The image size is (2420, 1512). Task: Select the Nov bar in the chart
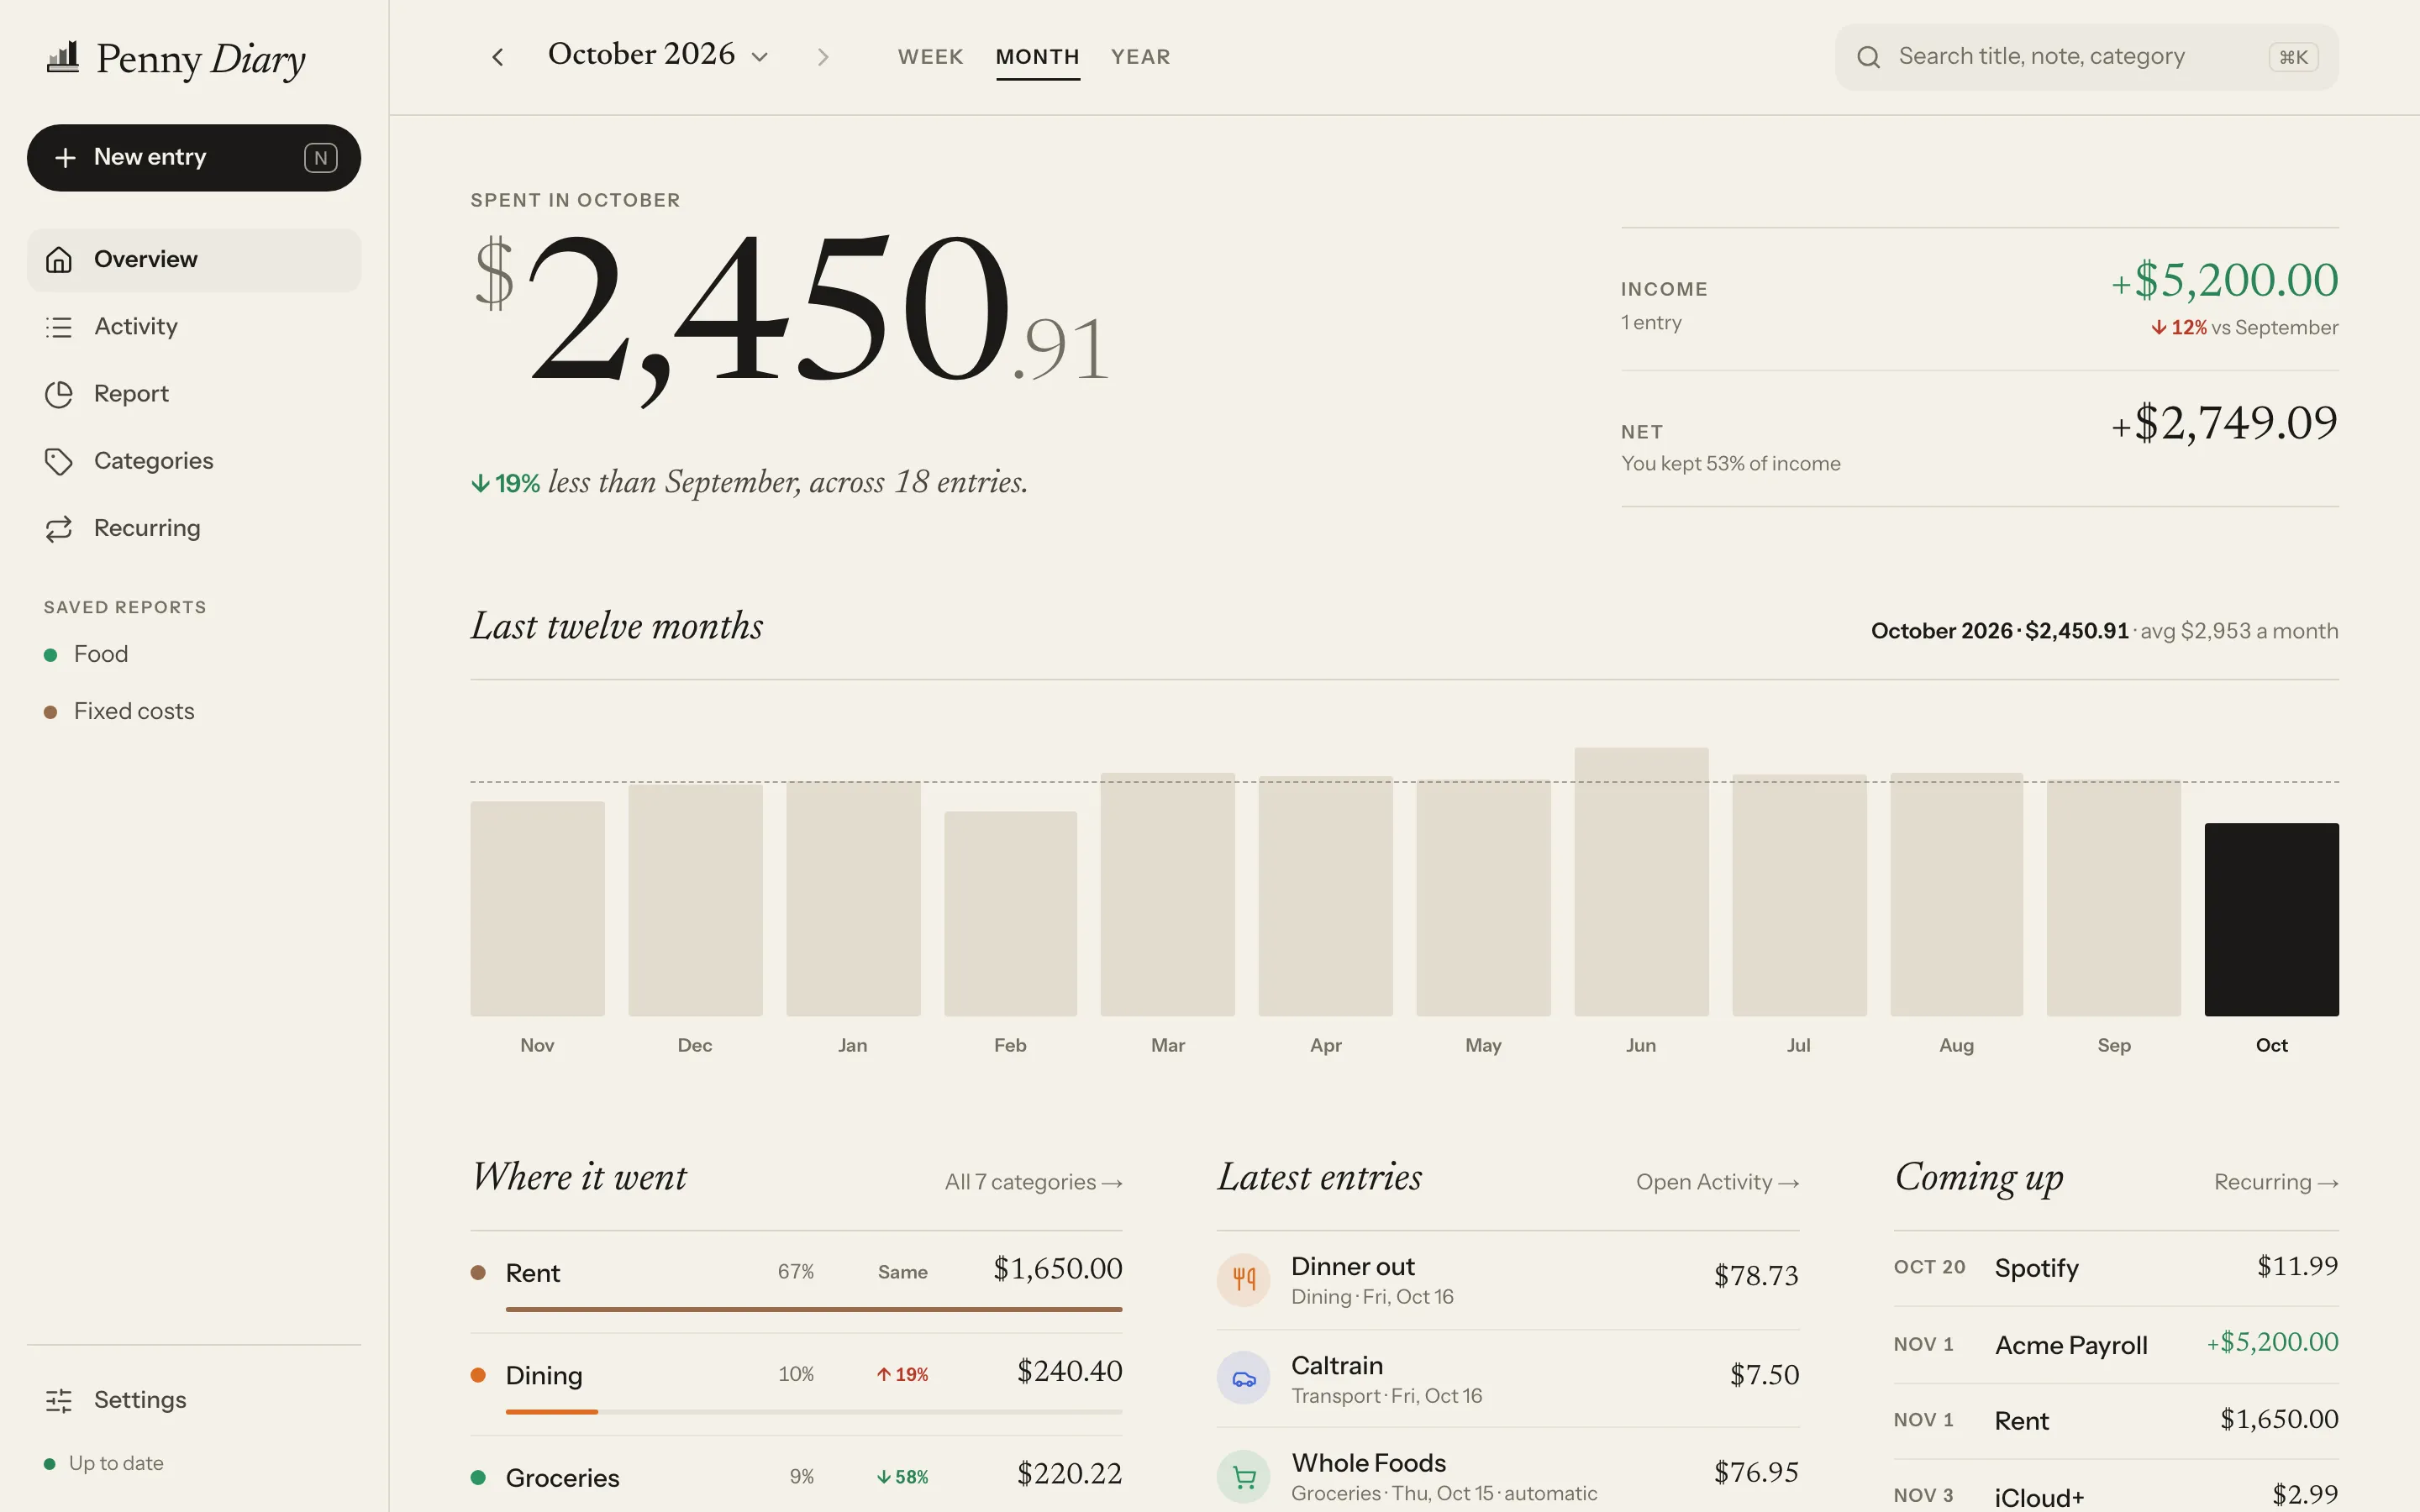[x=537, y=909]
